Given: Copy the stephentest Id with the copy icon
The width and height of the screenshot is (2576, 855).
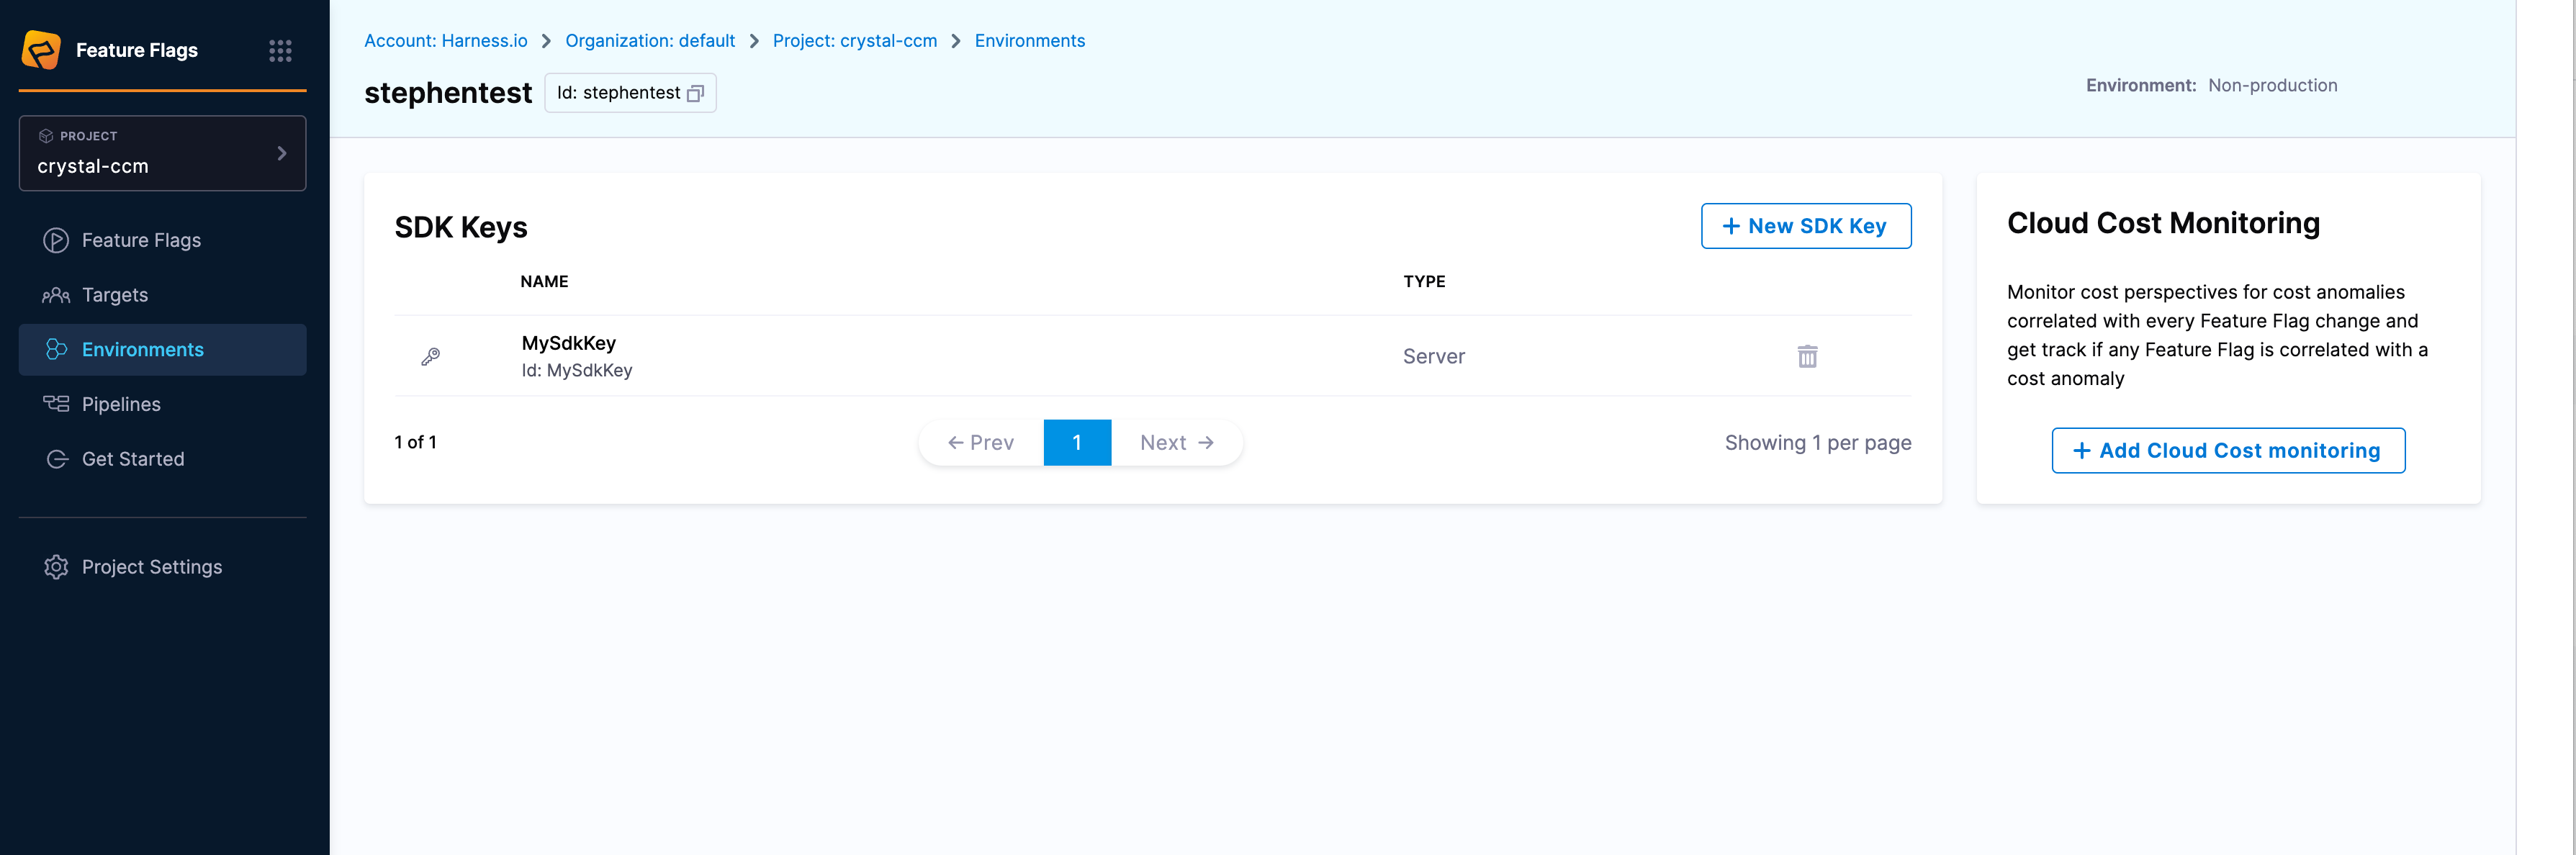Looking at the screenshot, I should pos(696,92).
